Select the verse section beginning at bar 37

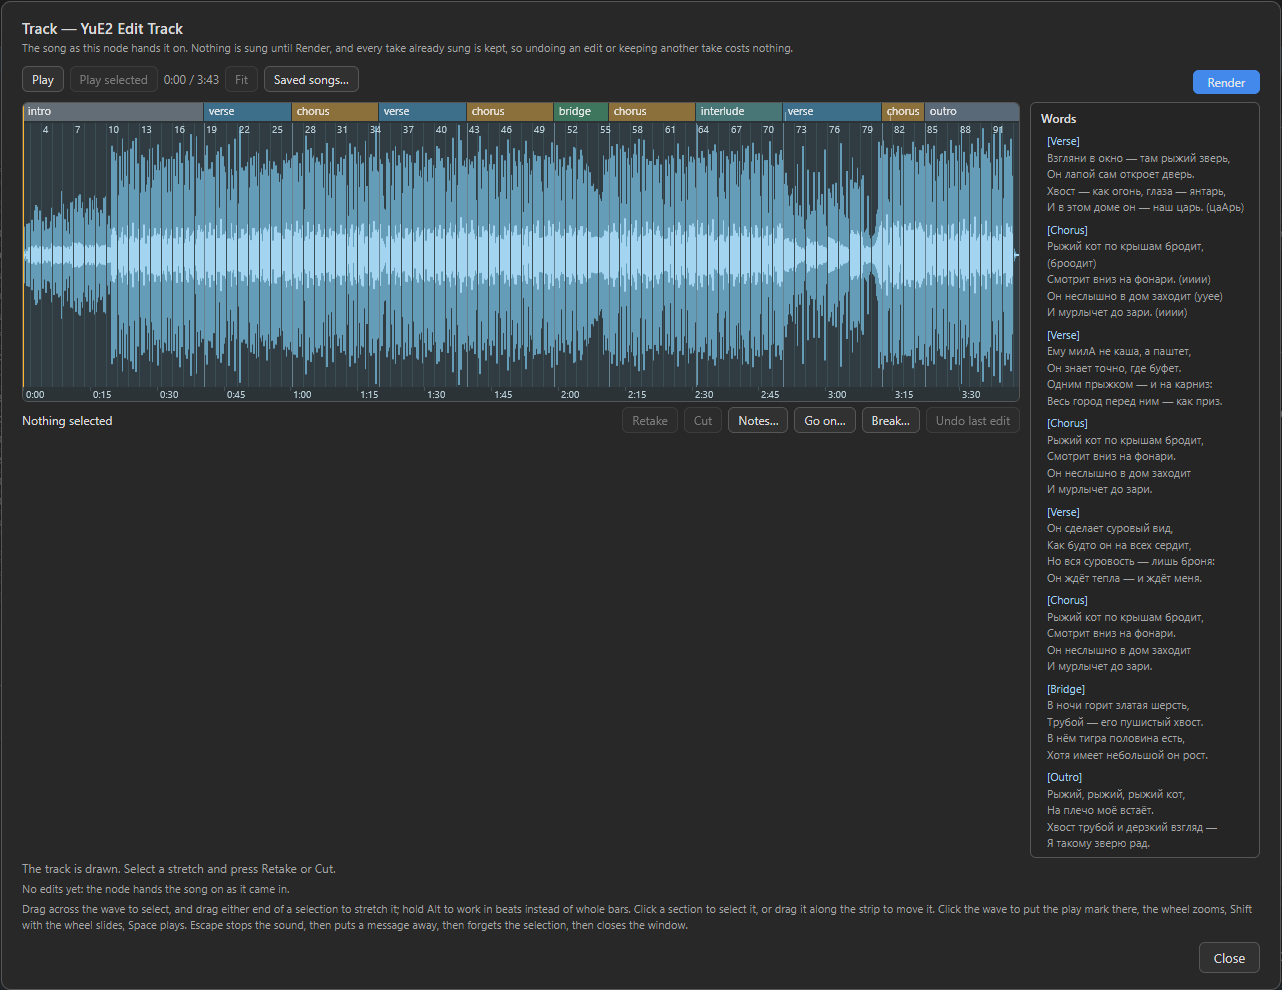click(x=423, y=112)
